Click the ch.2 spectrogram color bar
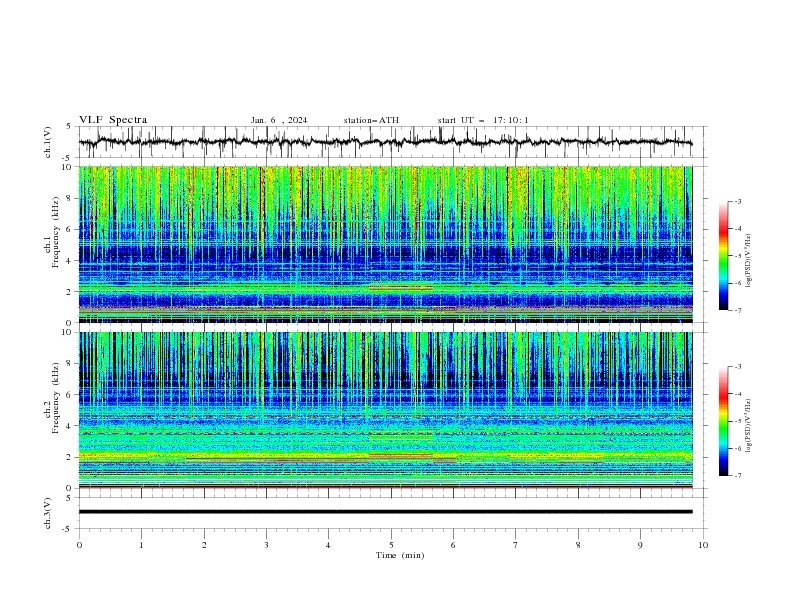792x612 pixels. coord(723,421)
